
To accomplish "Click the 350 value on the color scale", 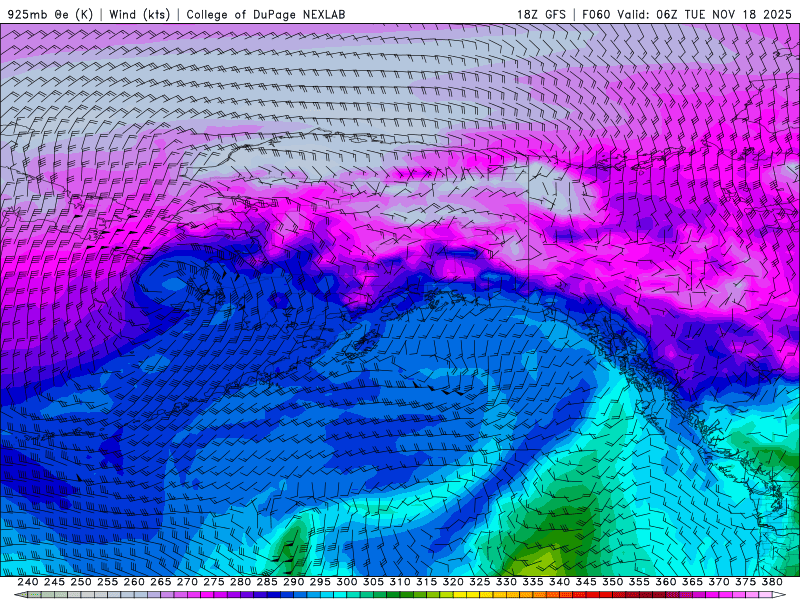I will [x=612, y=582].
